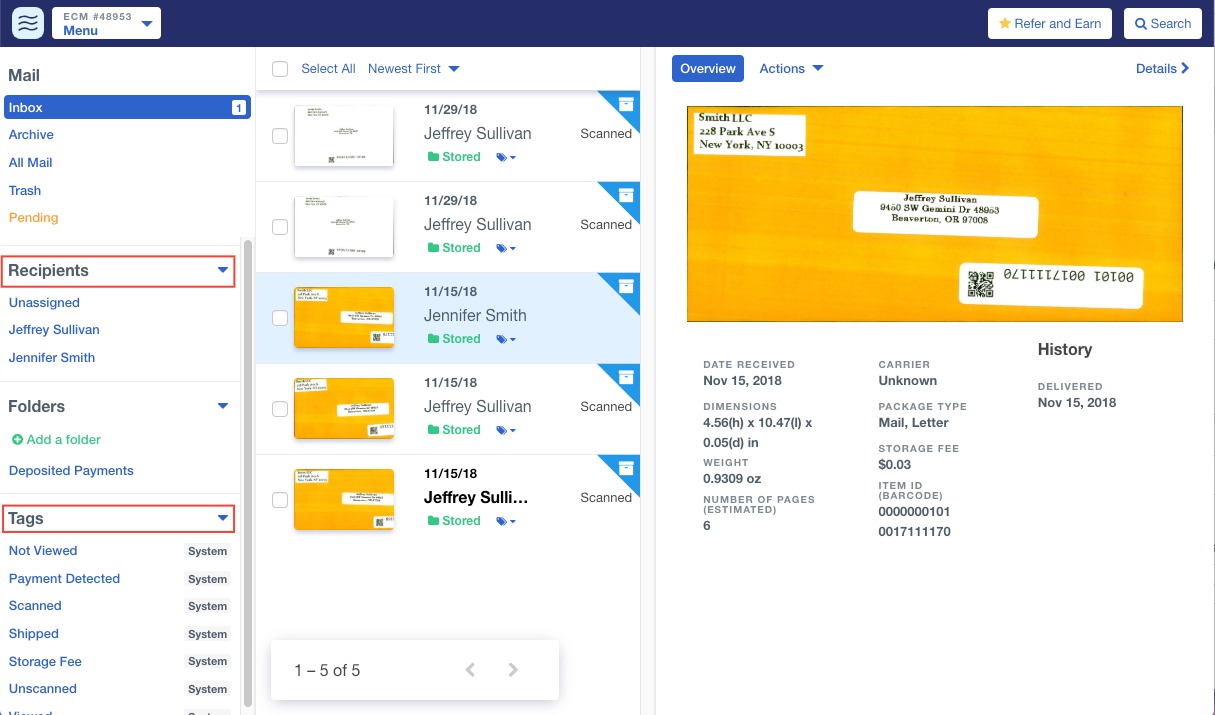Click the wave logo icon in the header

point(28,23)
